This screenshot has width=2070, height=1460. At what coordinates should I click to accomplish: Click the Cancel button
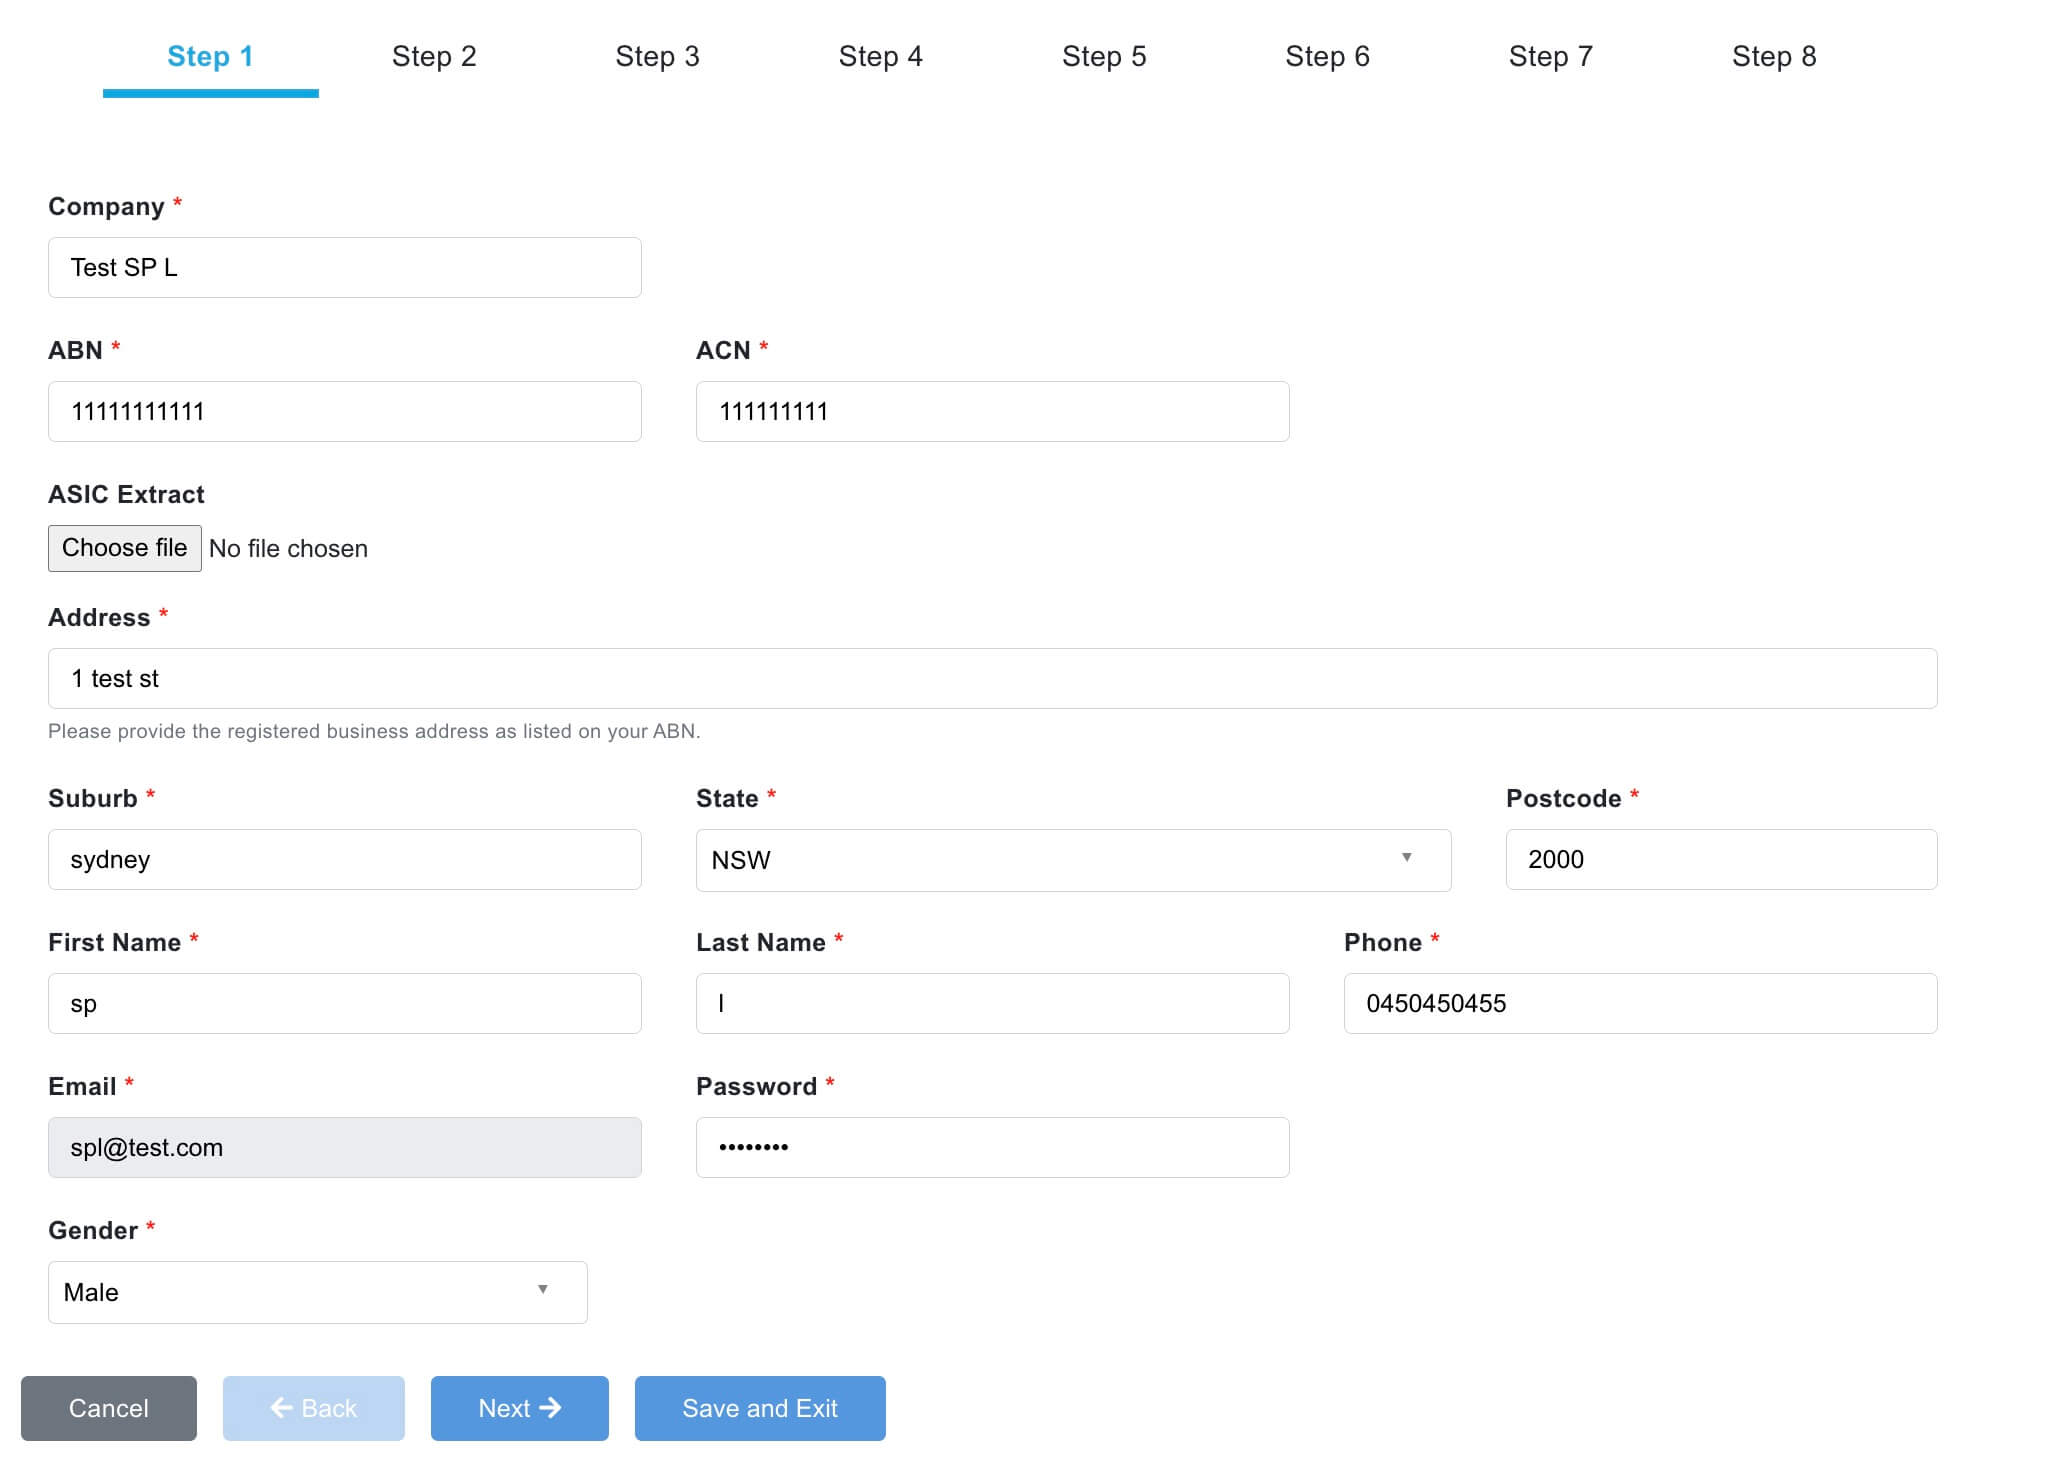coord(109,1408)
